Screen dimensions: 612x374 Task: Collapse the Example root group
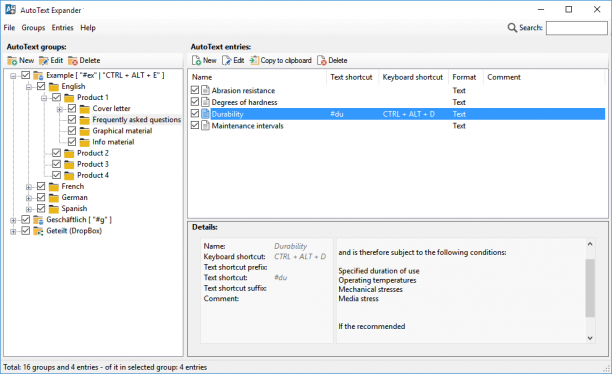coord(13,76)
